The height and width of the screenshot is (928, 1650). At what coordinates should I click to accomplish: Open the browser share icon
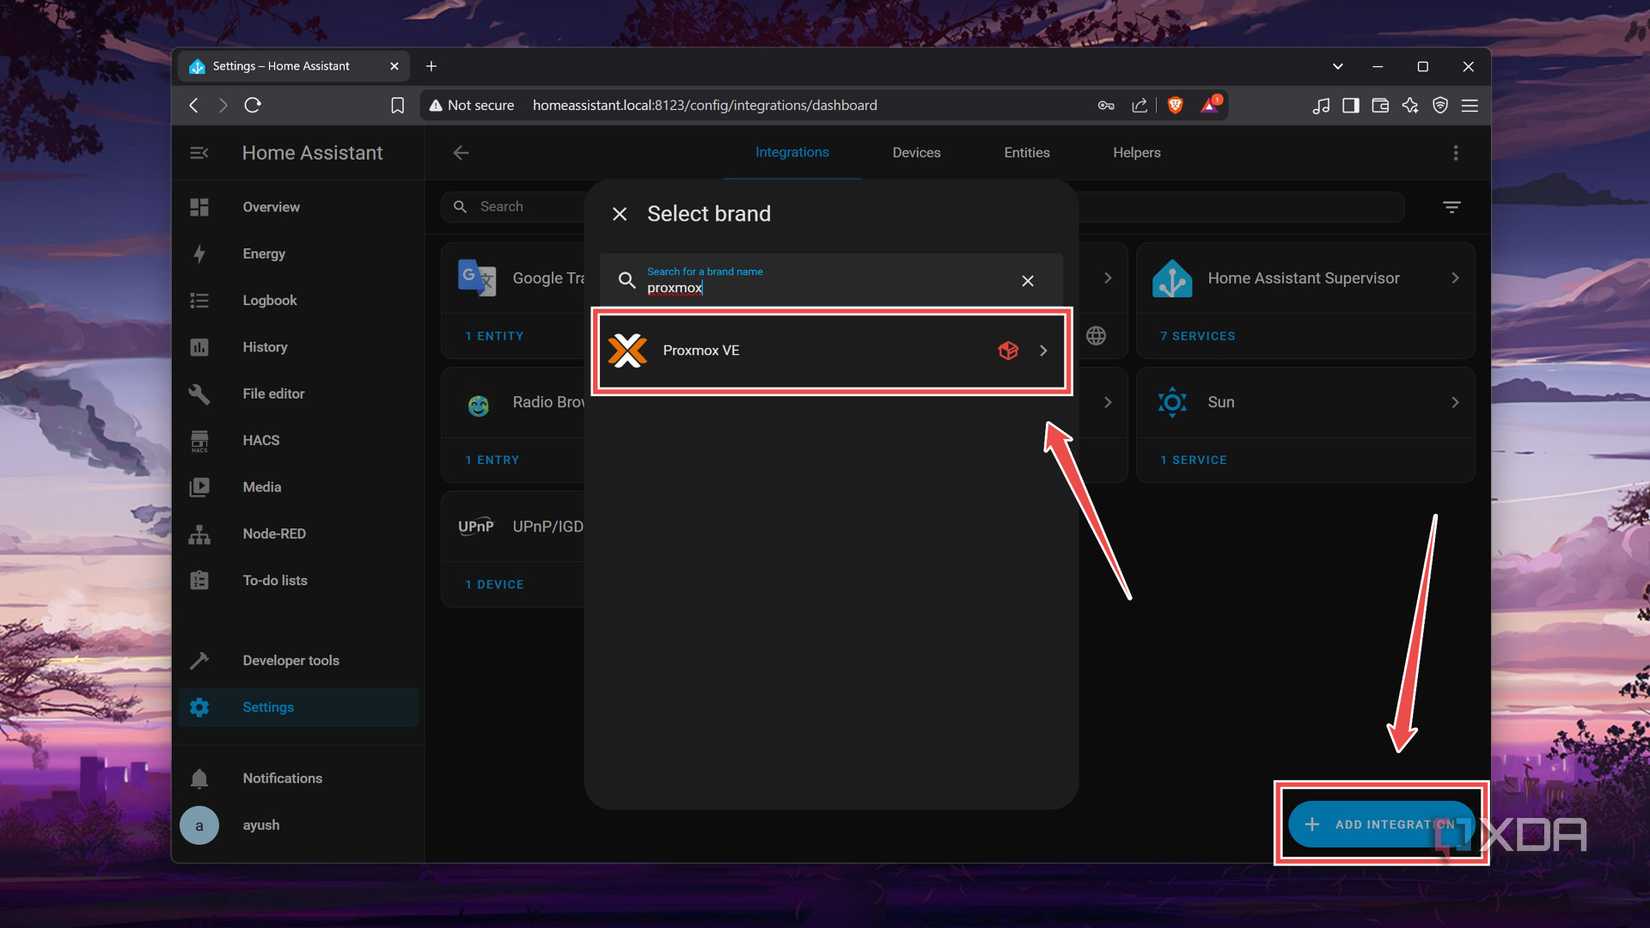pyautogui.click(x=1139, y=105)
